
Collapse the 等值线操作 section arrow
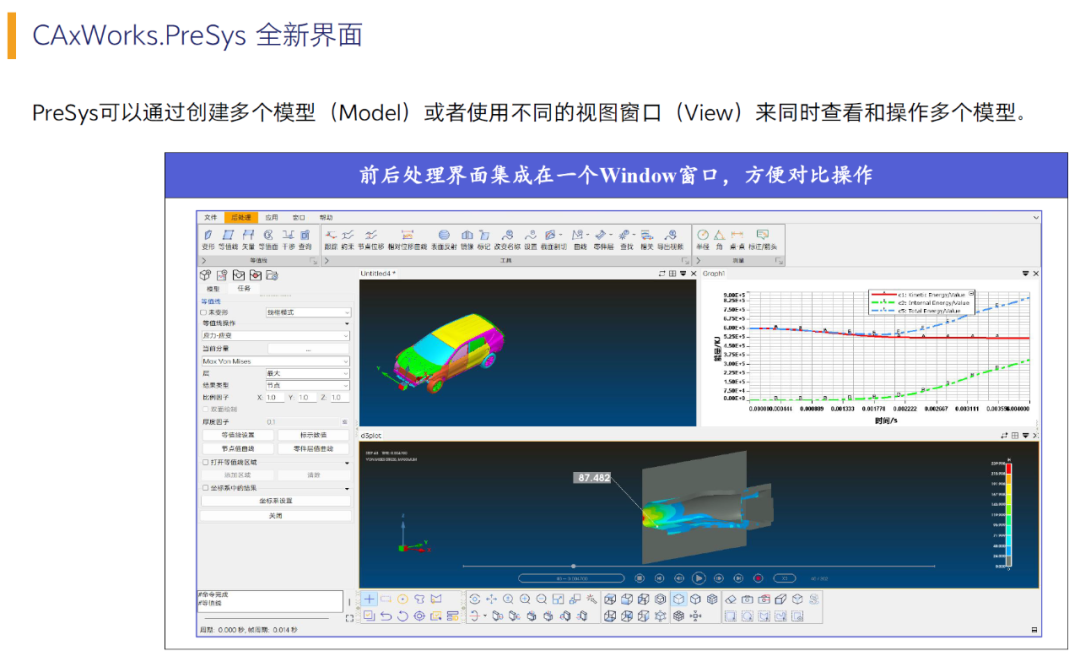point(346,323)
